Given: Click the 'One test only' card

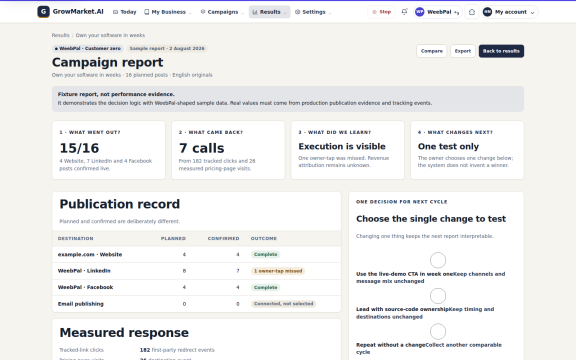Looking at the screenshot, I should pos(467,150).
